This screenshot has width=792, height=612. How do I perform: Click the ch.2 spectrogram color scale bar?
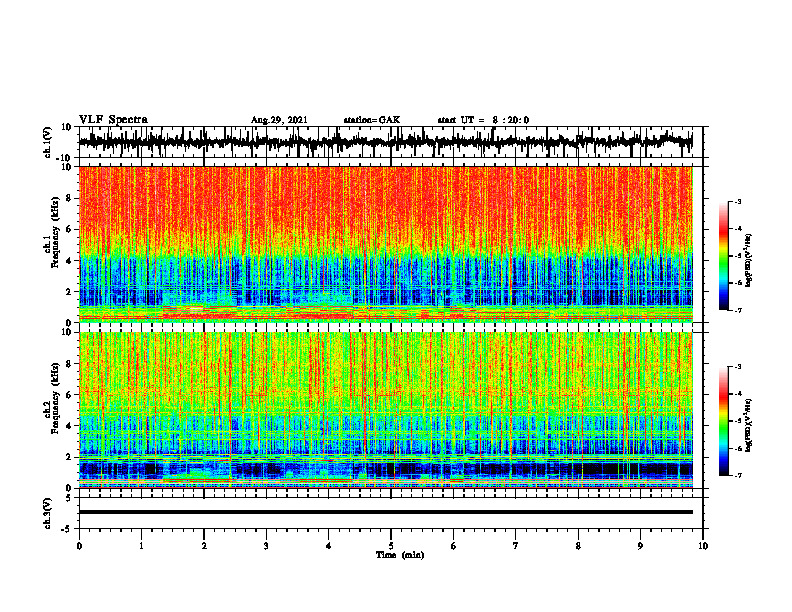[723, 421]
